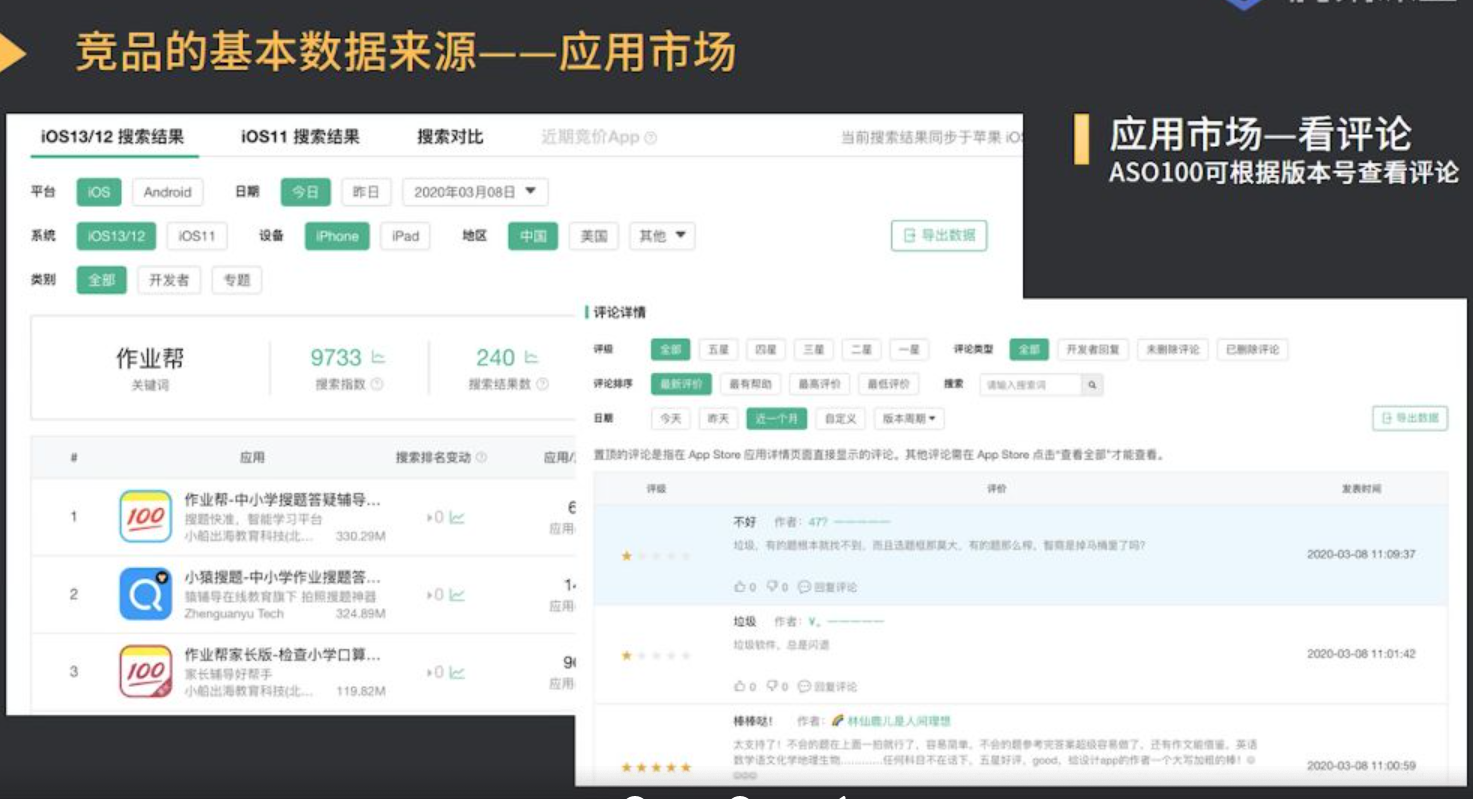Image resolution: width=1473 pixels, height=799 pixels.
Task: Filter review type by 开发者回复
Action: [1093, 350]
